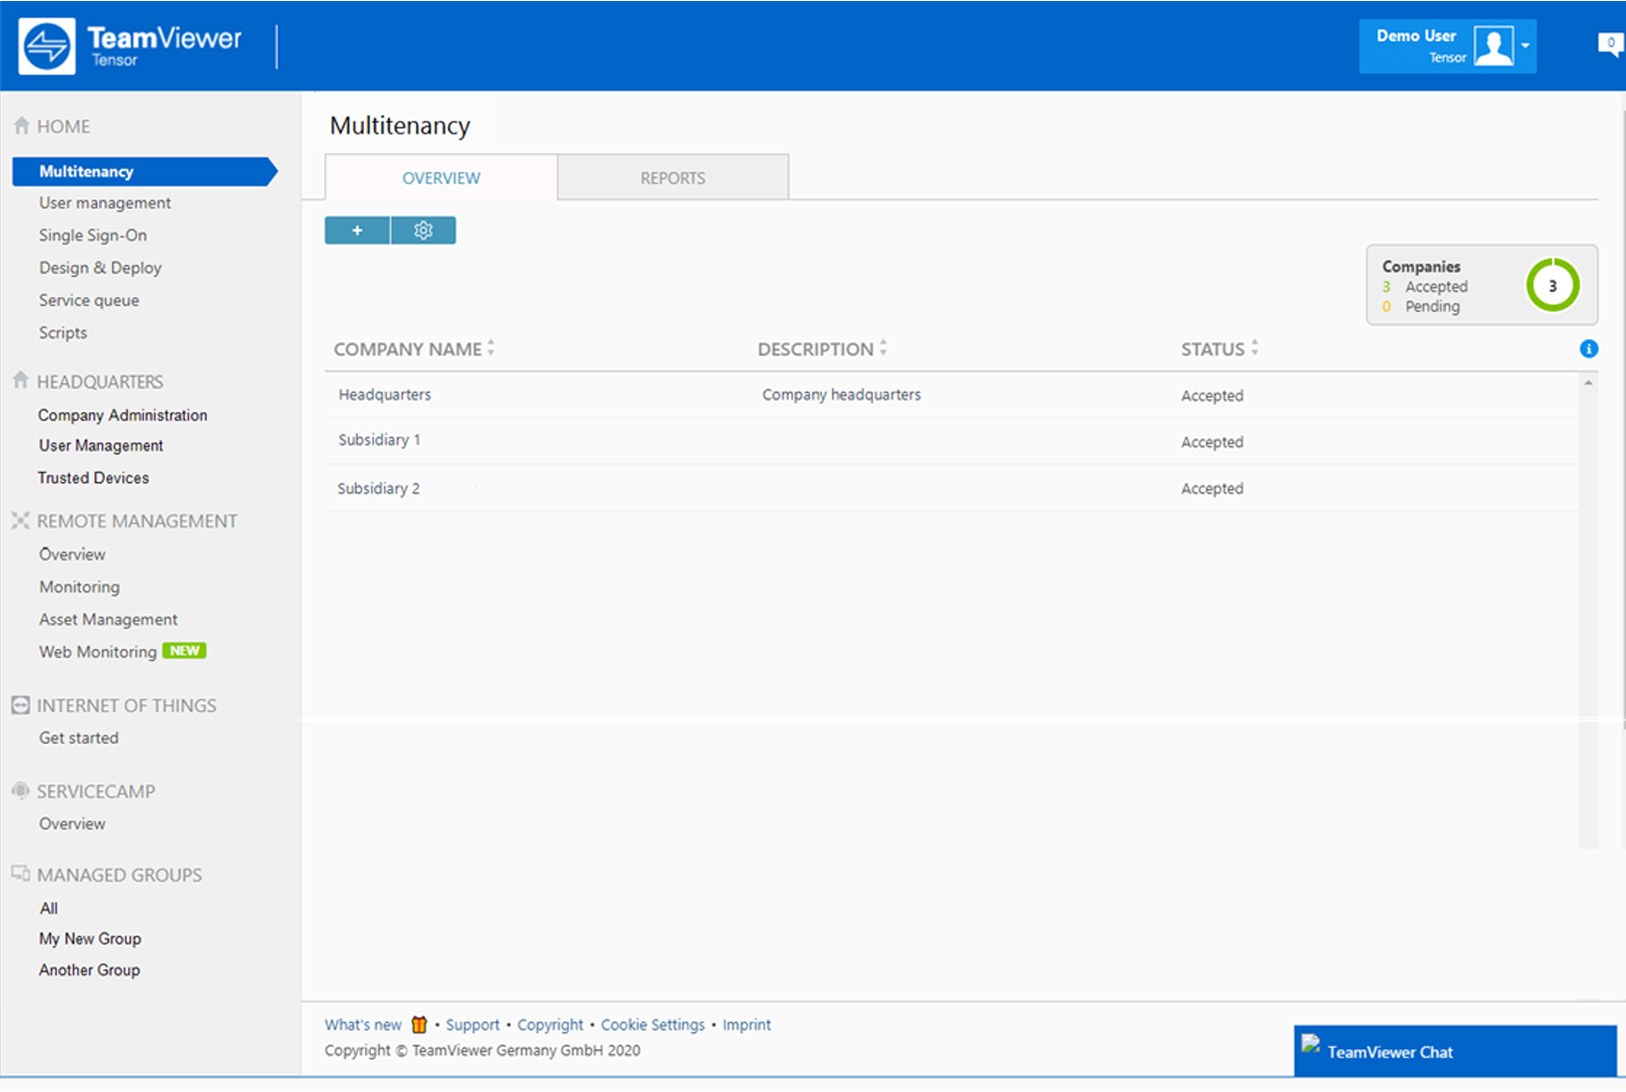
Task: Sort table by Company Name arrows
Action: coord(491,348)
